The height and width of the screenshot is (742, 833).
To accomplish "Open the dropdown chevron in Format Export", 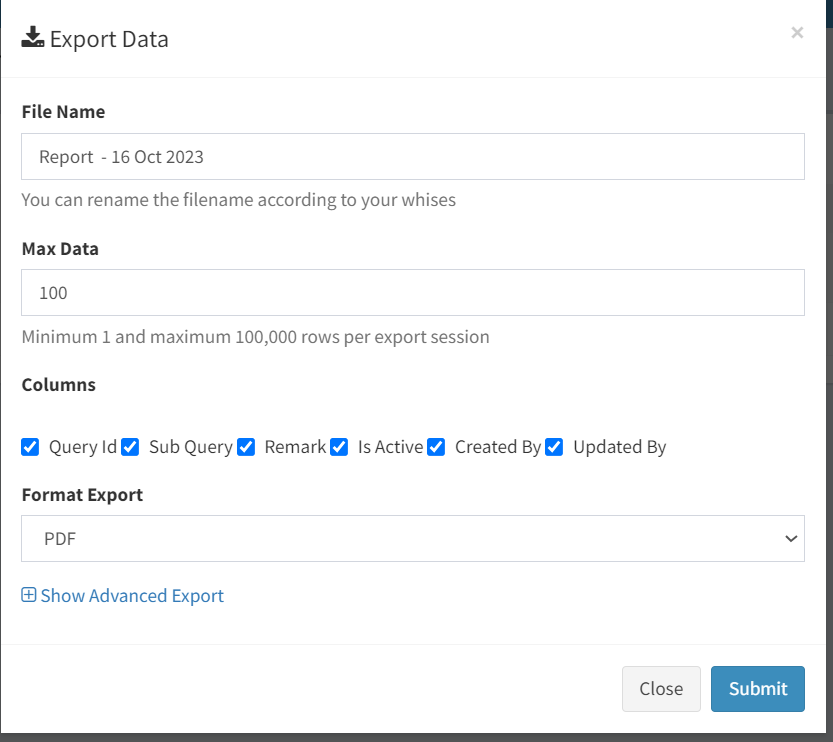I will pos(791,539).
